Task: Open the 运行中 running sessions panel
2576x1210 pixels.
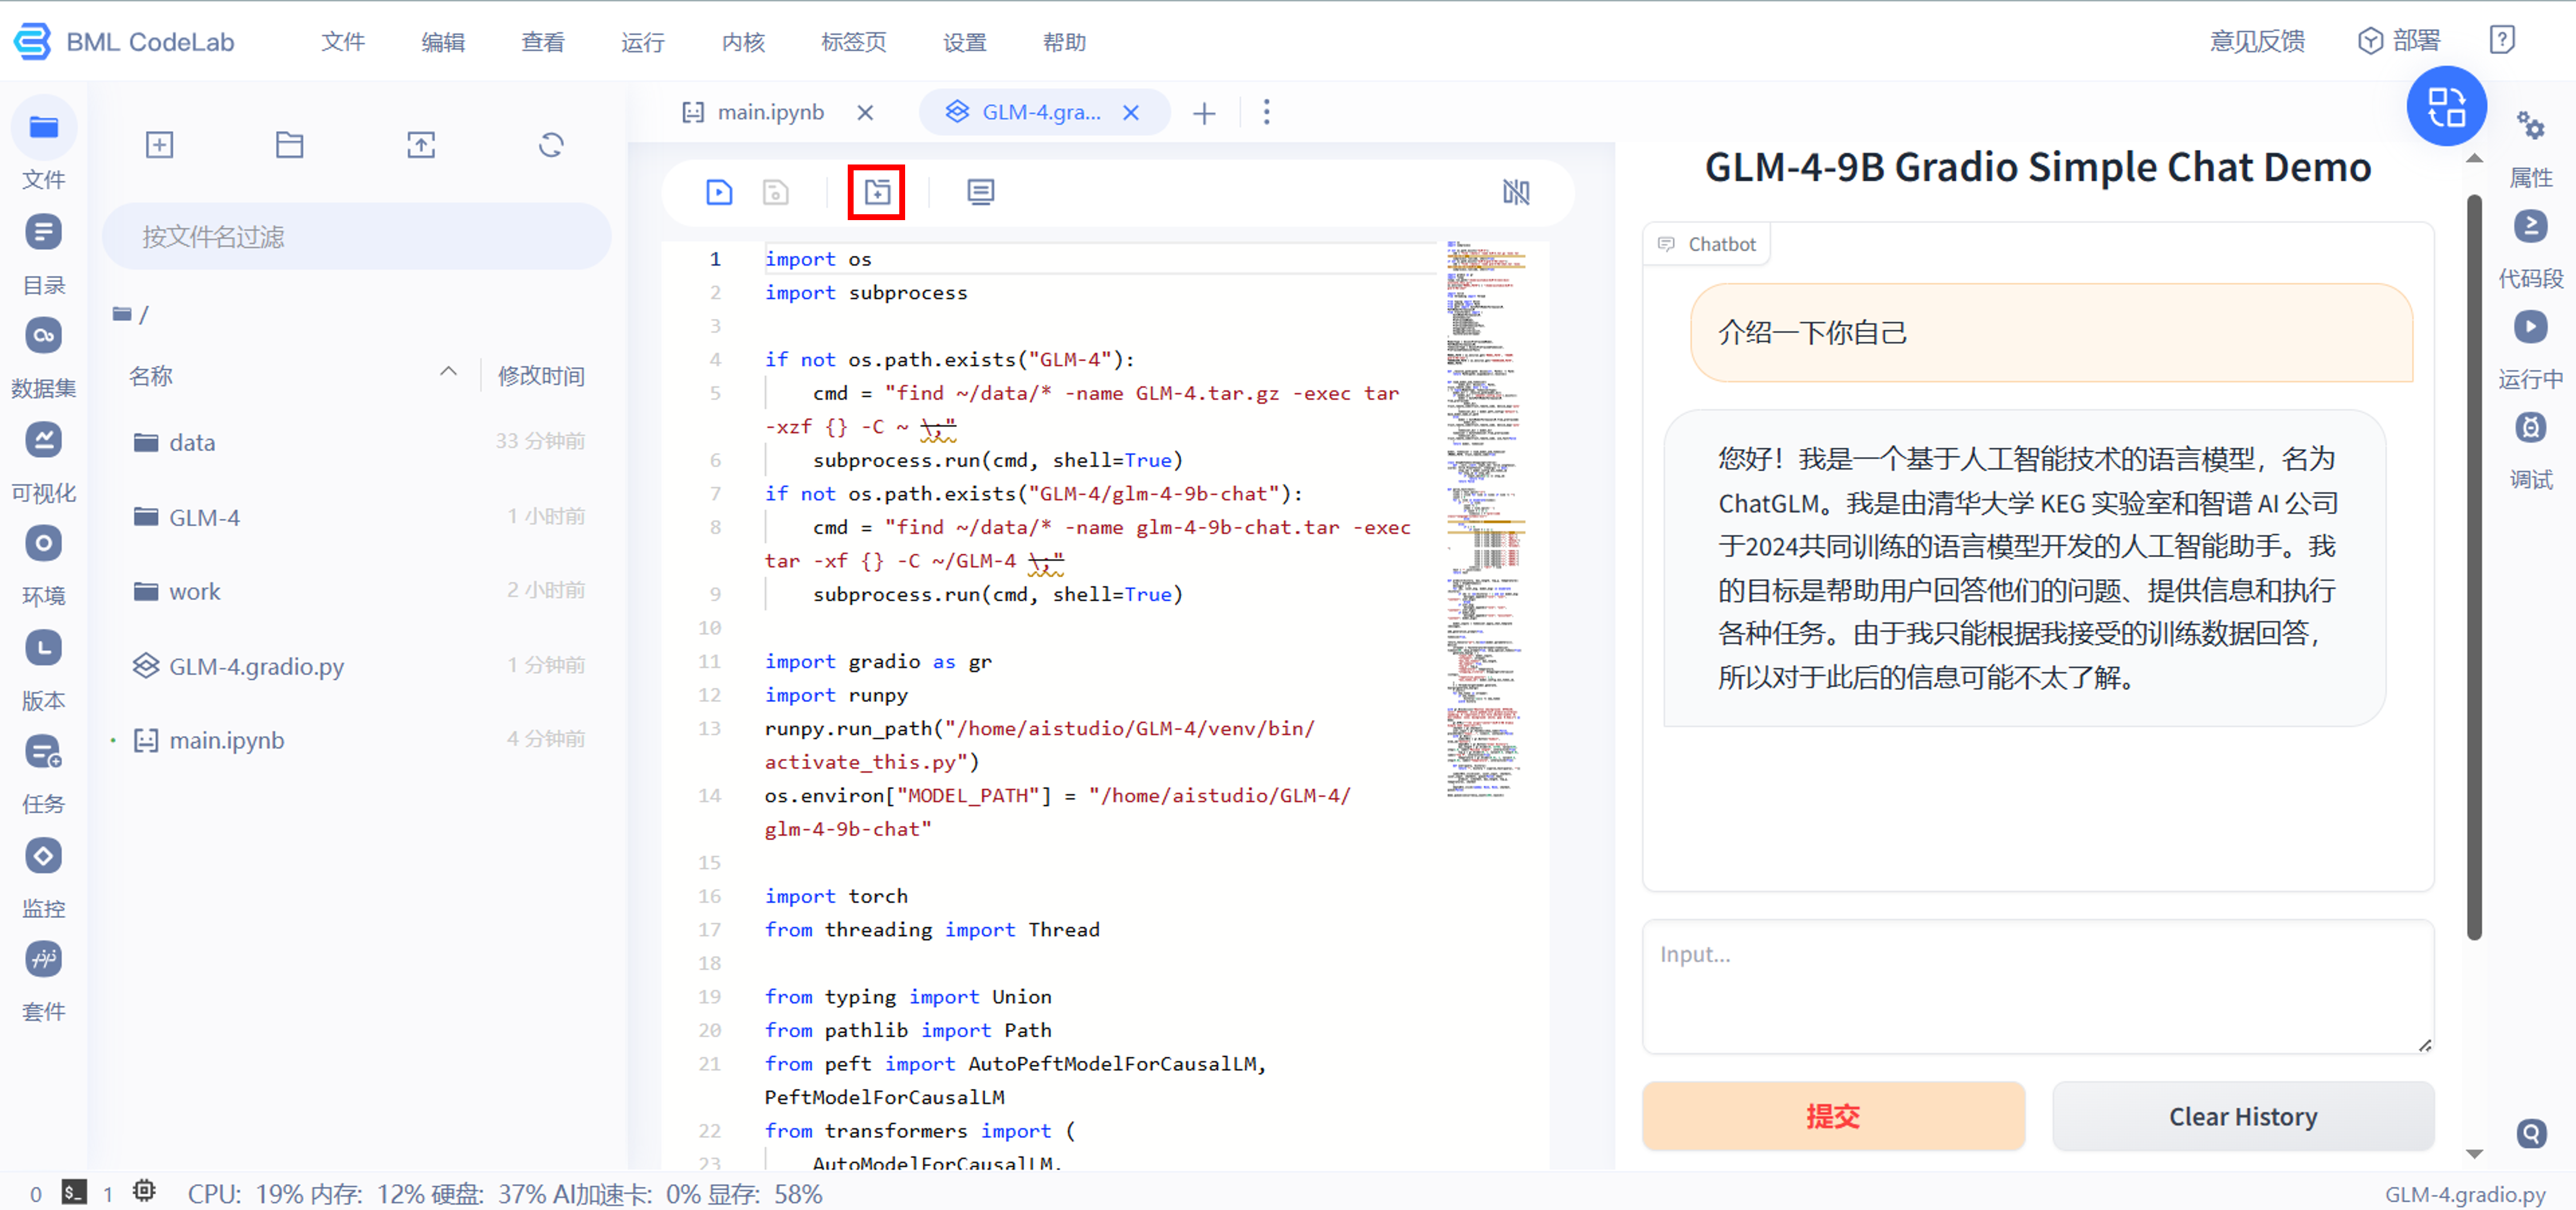Action: click(x=2531, y=350)
